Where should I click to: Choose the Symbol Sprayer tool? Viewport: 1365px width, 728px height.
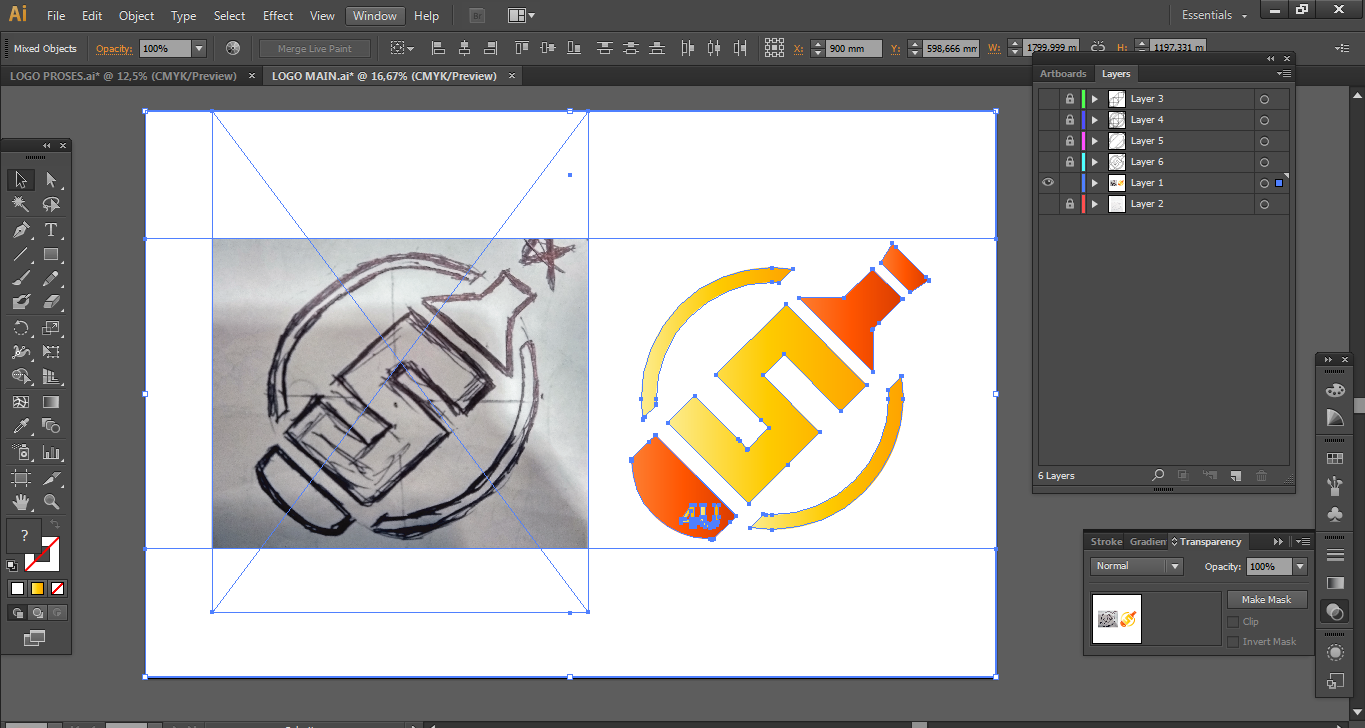(x=20, y=452)
